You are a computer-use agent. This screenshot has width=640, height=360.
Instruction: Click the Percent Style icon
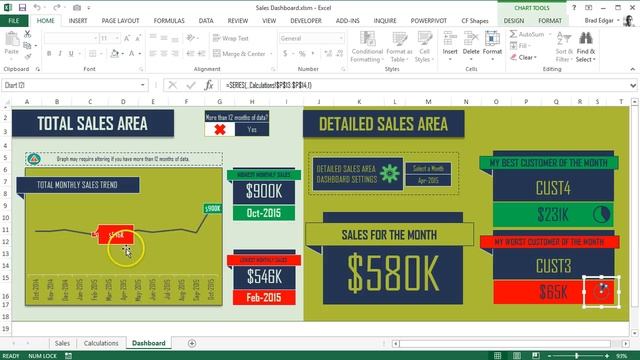tap(302, 53)
